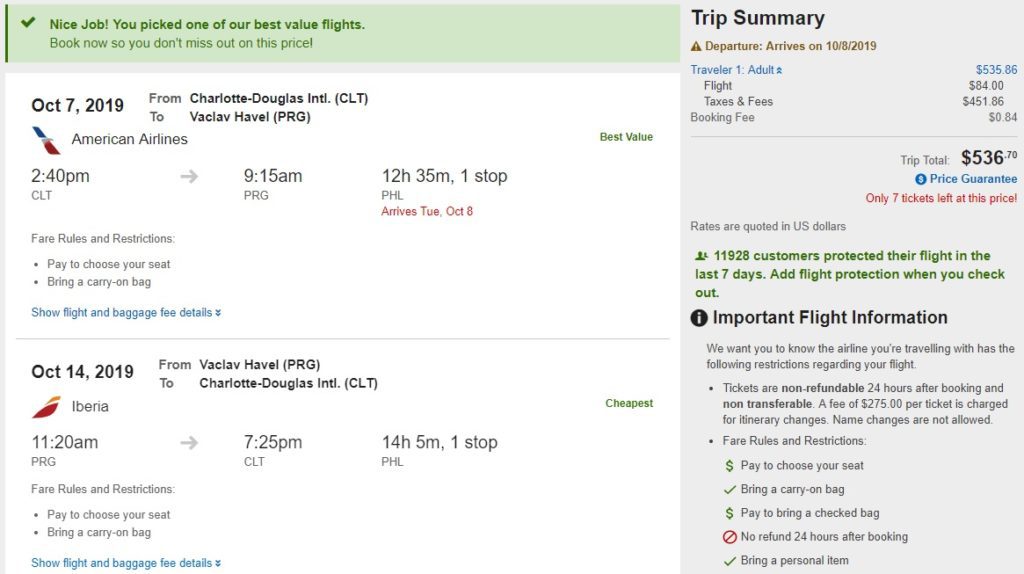Click the Arrives Tue, Oct 8 notice

pyautogui.click(x=427, y=212)
